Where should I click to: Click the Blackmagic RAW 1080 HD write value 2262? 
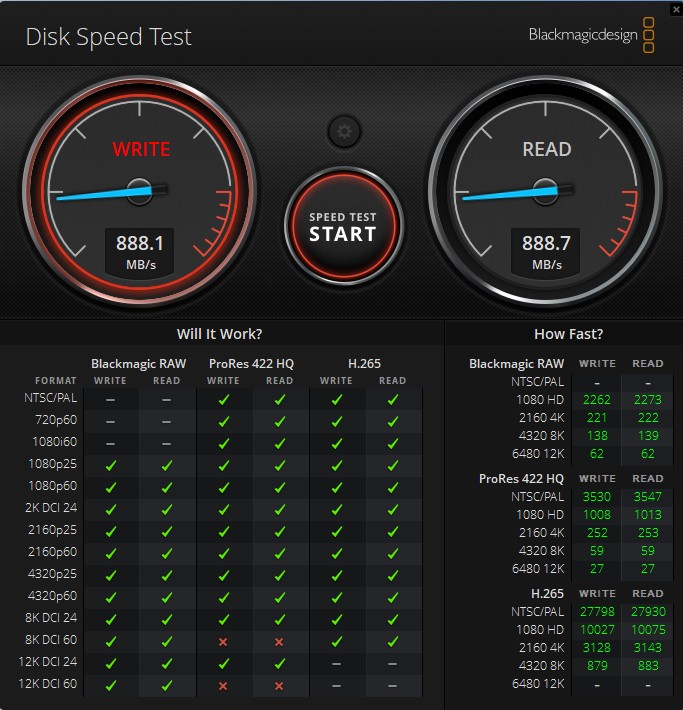(x=597, y=400)
